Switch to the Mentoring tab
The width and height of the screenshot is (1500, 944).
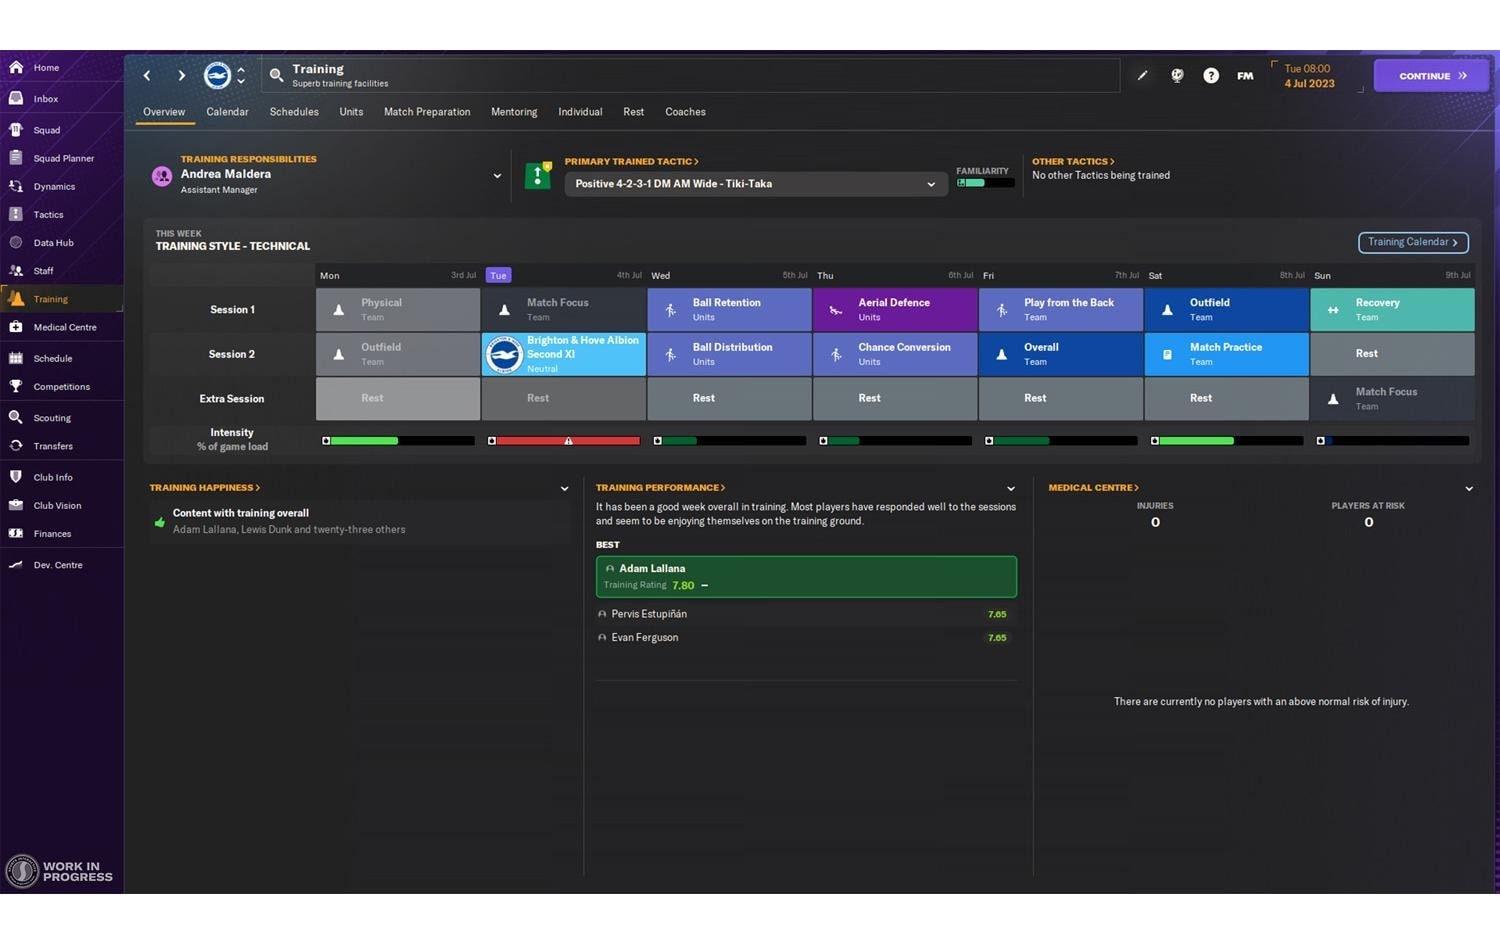513,112
